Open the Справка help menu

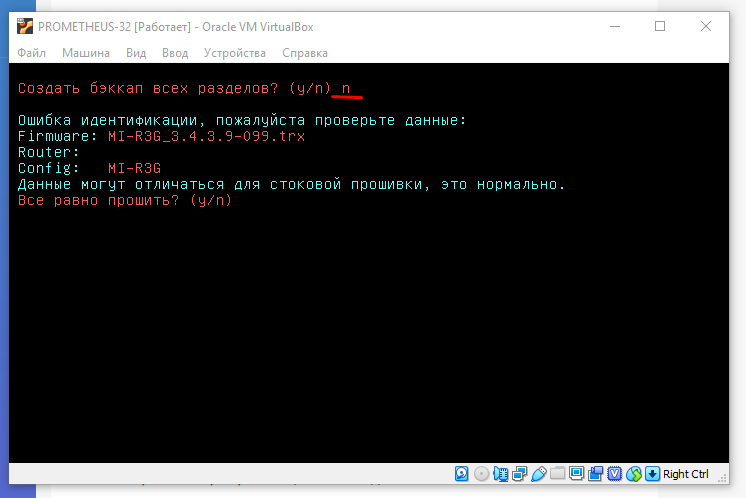305,53
